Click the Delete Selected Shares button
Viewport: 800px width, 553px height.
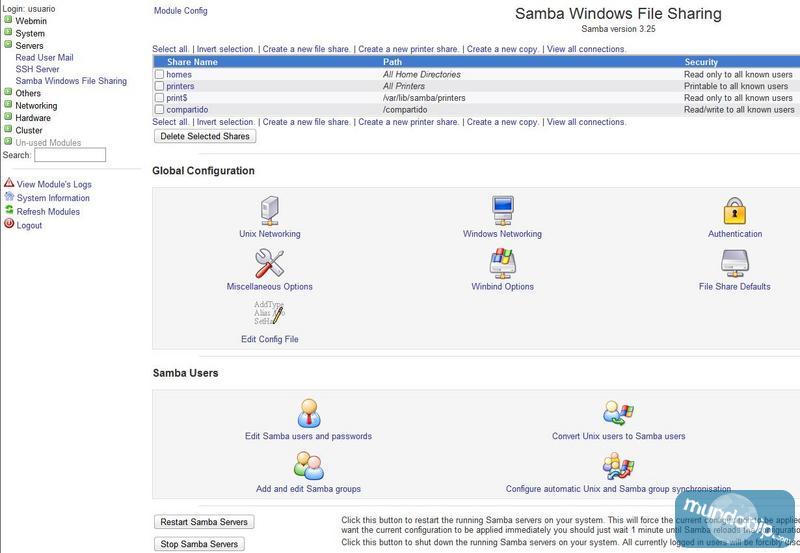[x=205, y=136]
